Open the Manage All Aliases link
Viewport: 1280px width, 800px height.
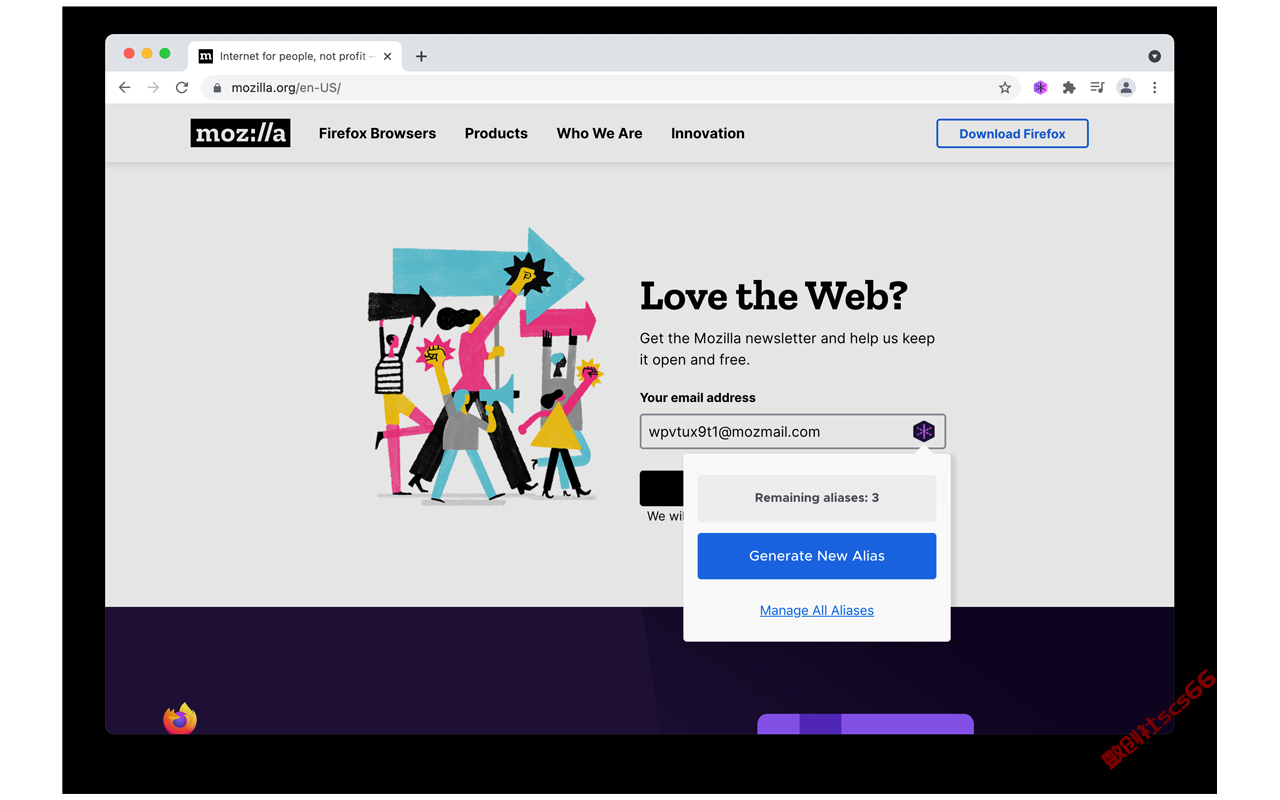point(817,610)
